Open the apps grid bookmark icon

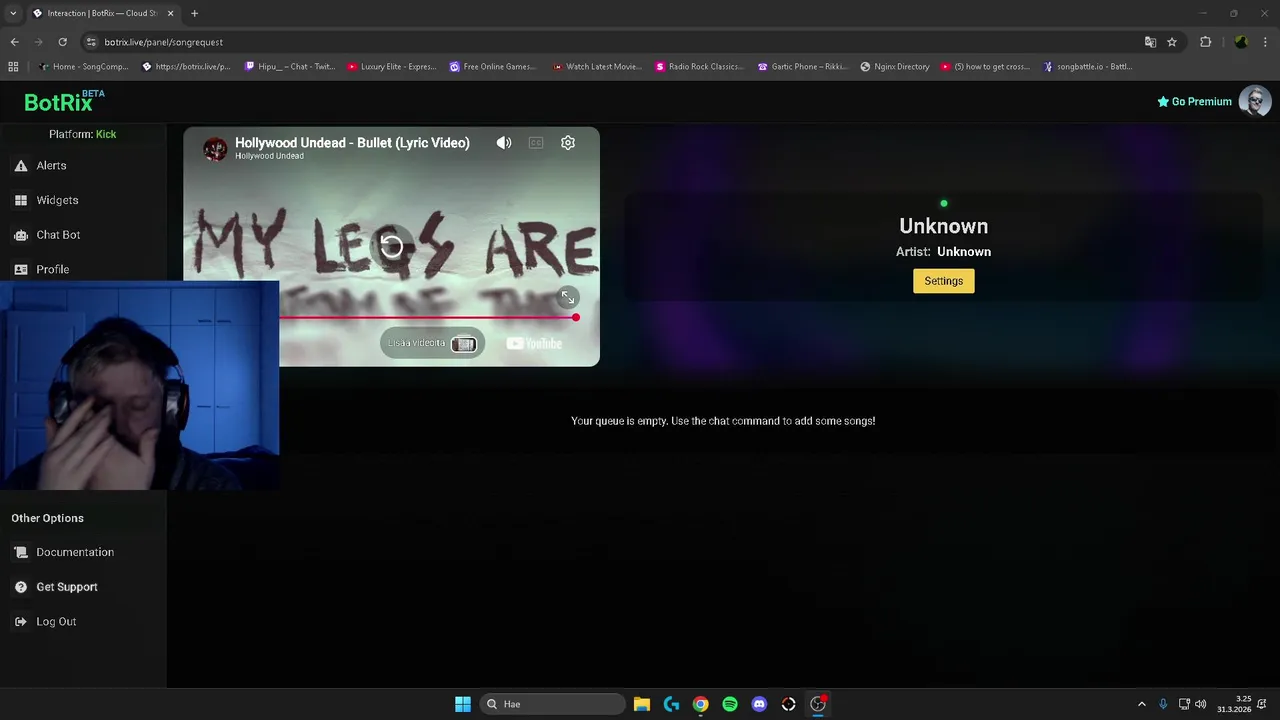pos(13,67)
